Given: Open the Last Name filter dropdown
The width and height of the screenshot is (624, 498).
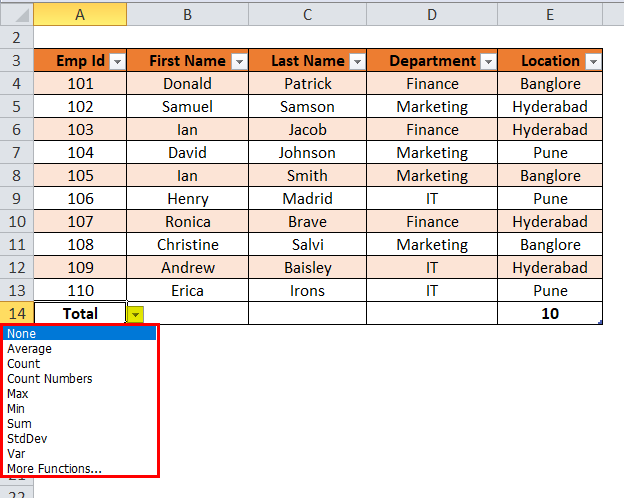Looking at the screenshot, I should (356, 61).
